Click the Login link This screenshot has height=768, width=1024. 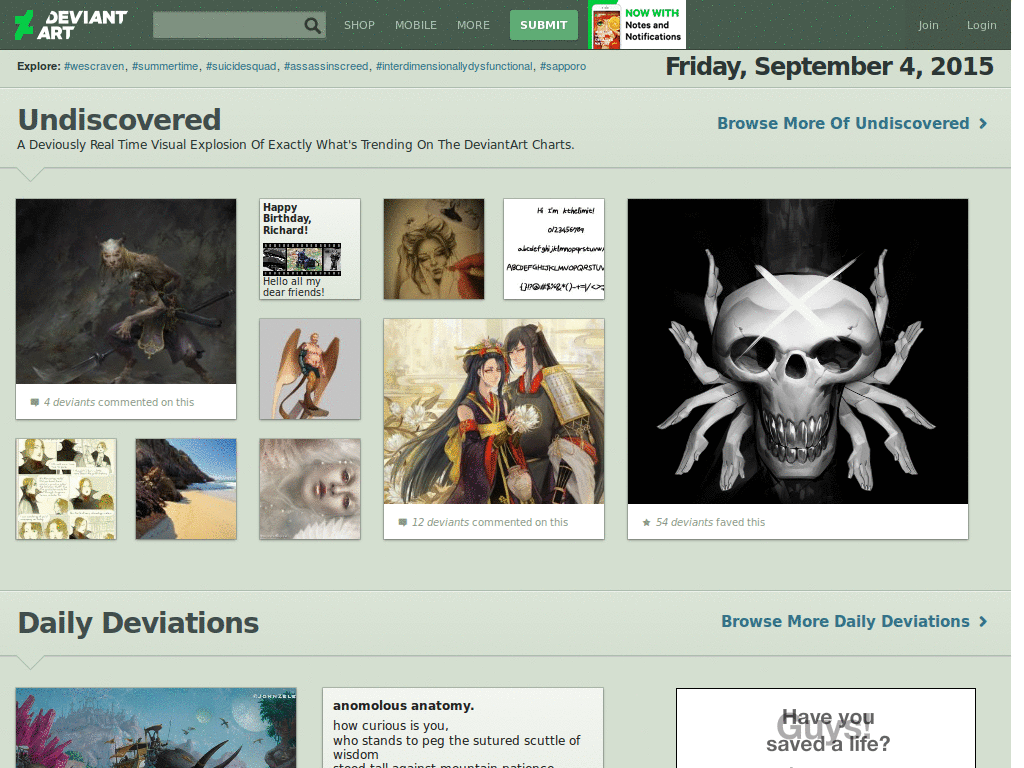click(982, 25)
